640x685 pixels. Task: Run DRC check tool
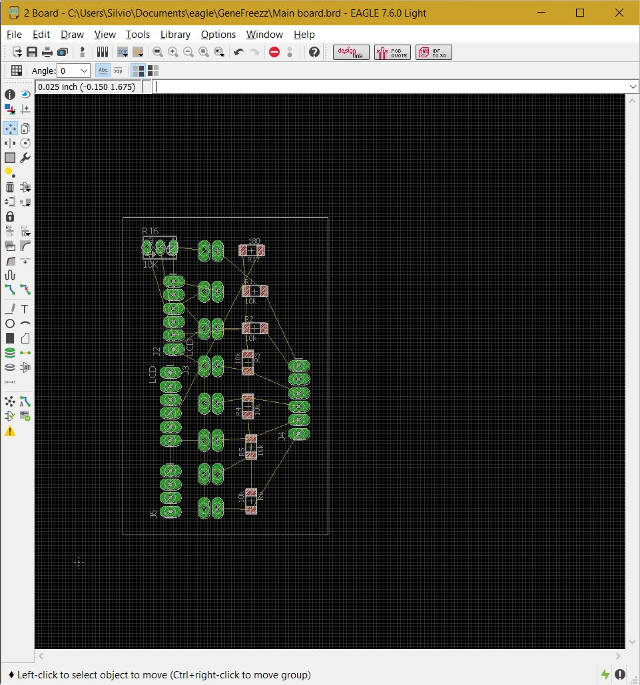(x=25, y=416)
